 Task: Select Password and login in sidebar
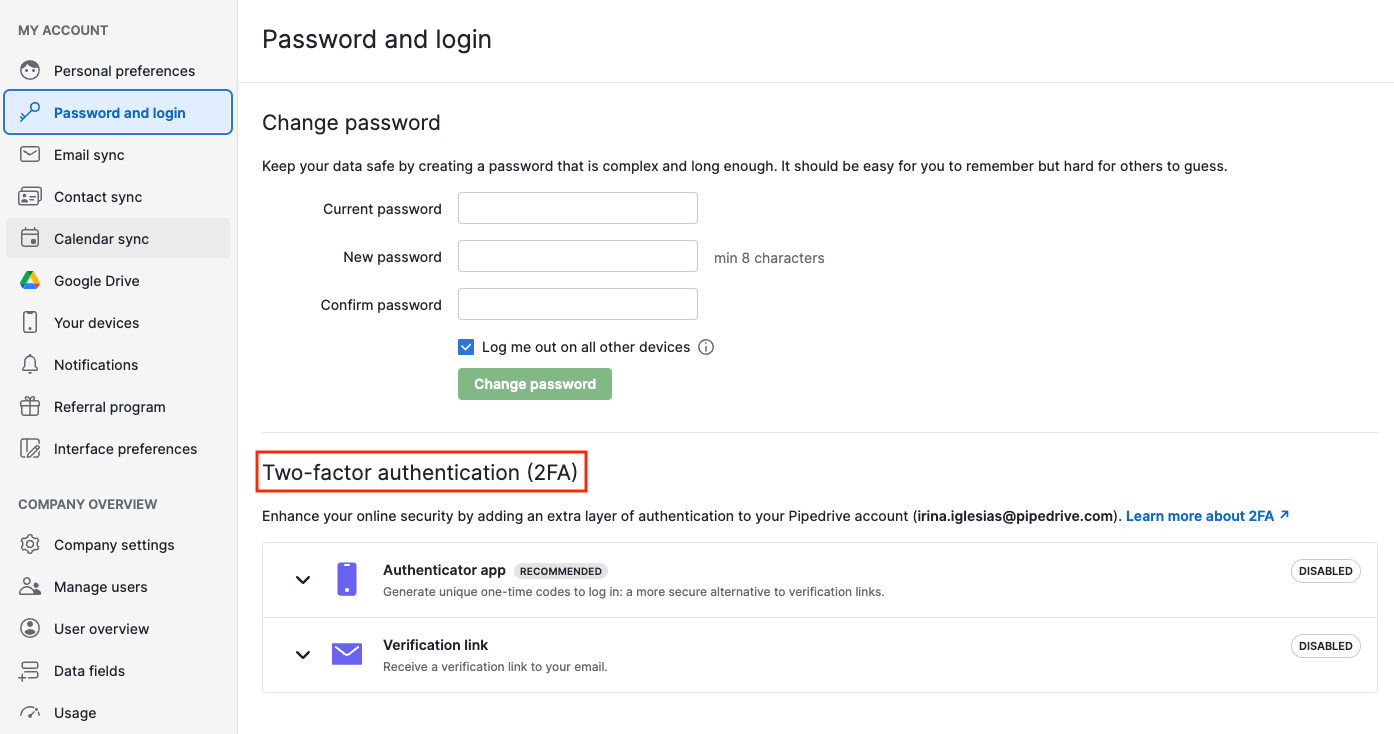click(120, 112)
